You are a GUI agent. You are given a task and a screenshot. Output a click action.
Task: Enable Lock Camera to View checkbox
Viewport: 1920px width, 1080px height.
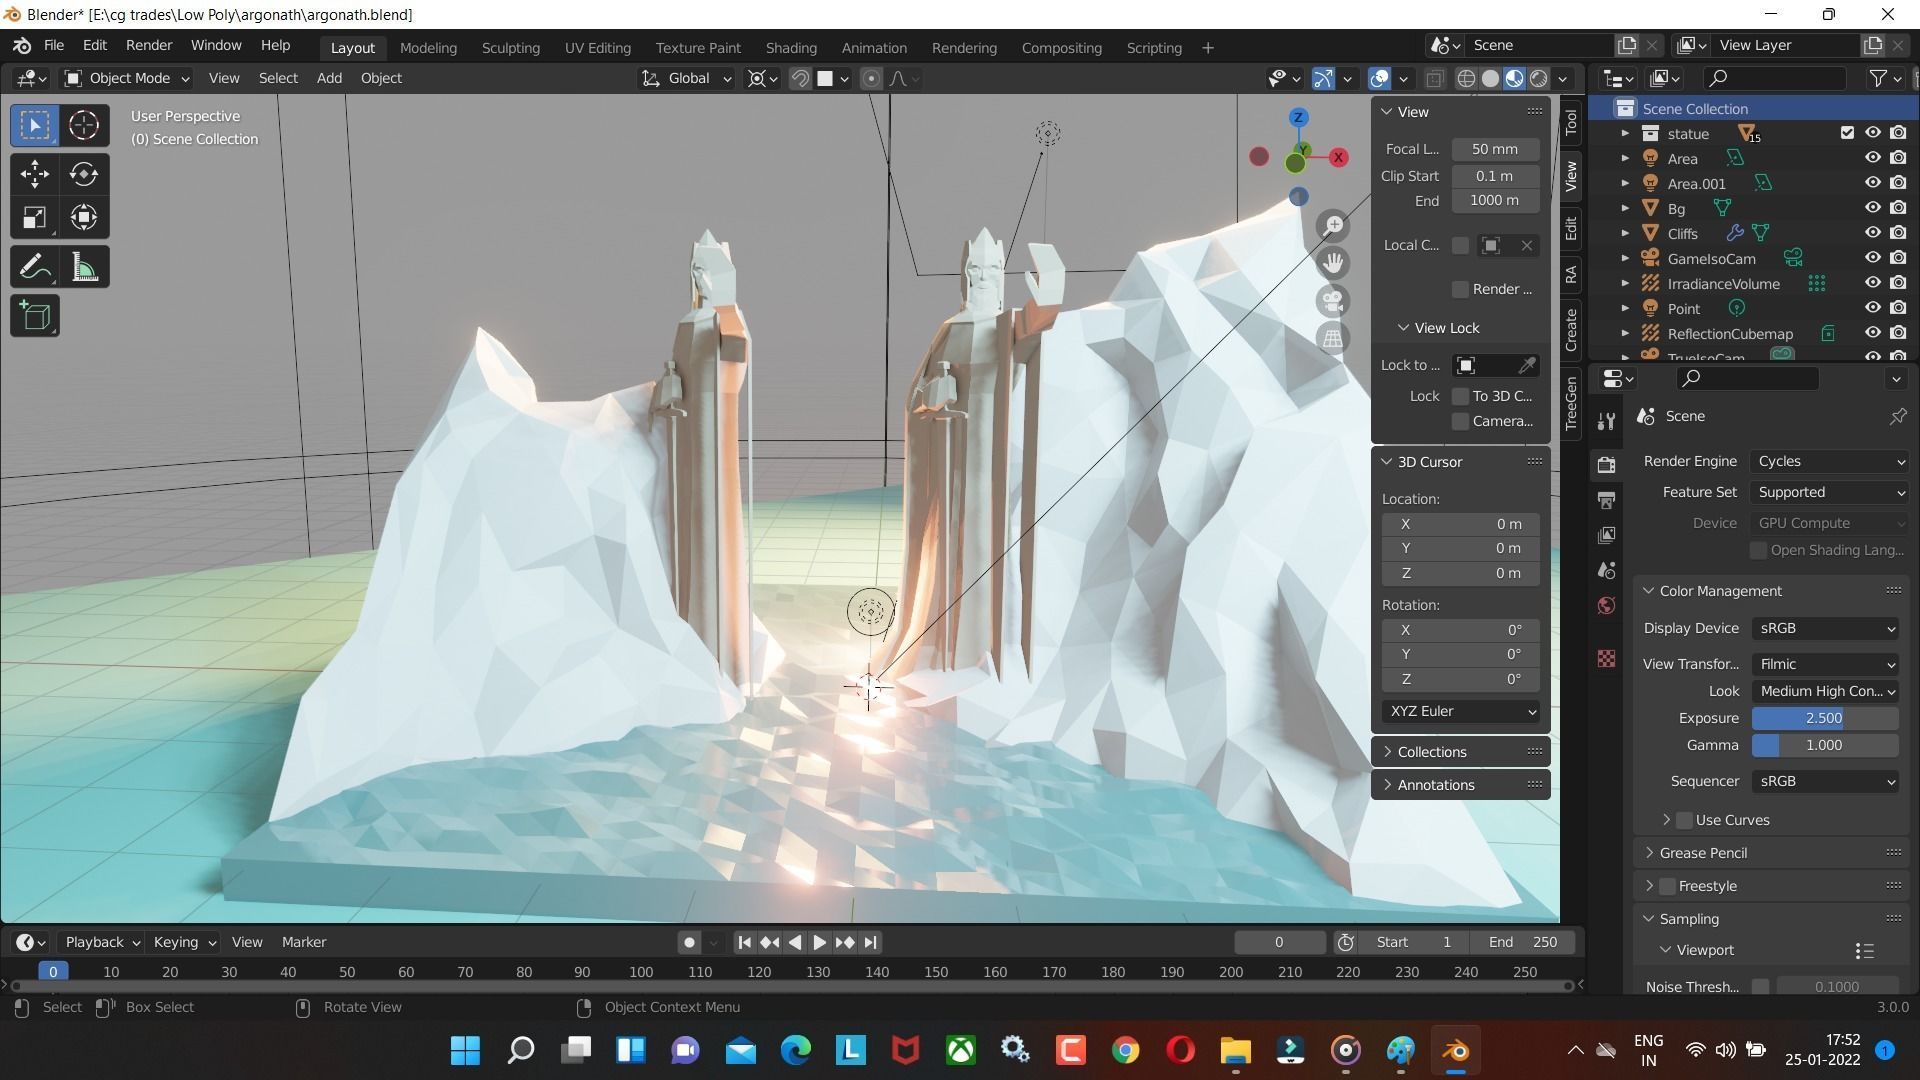(x=1460, y=421)
